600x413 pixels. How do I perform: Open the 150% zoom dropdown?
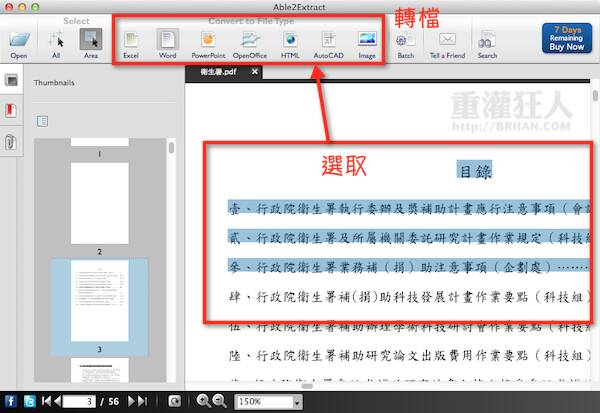(x=297, y=402)
